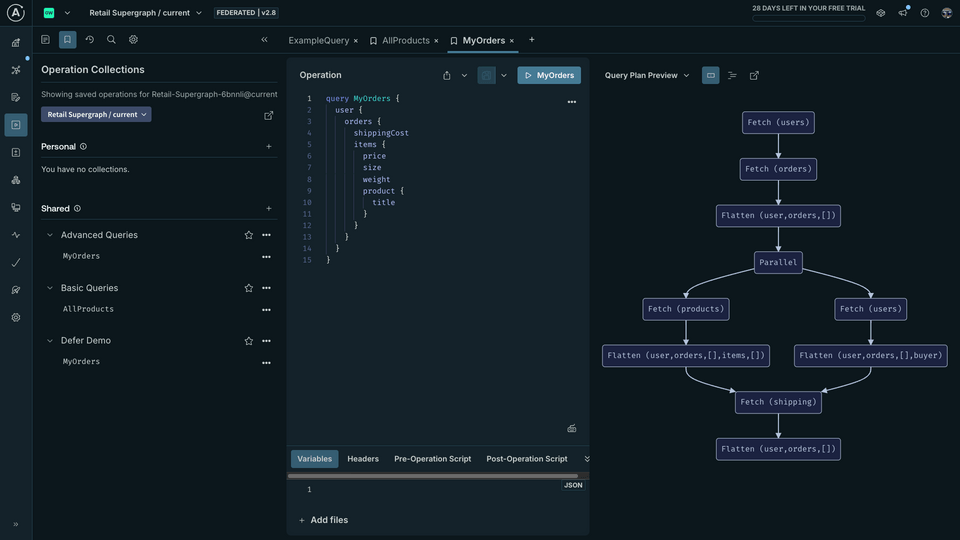The image size is (960, 540).
Task: Open the announcements megaphone icon
Action: [x=903, y=12]
